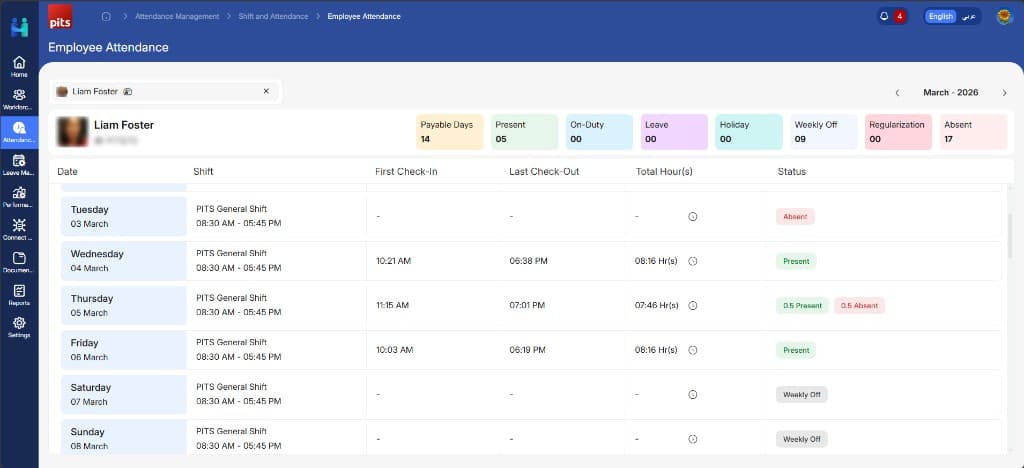
Task: Click the info icon in Tuesday 03 March row
Action: [693, 217]
